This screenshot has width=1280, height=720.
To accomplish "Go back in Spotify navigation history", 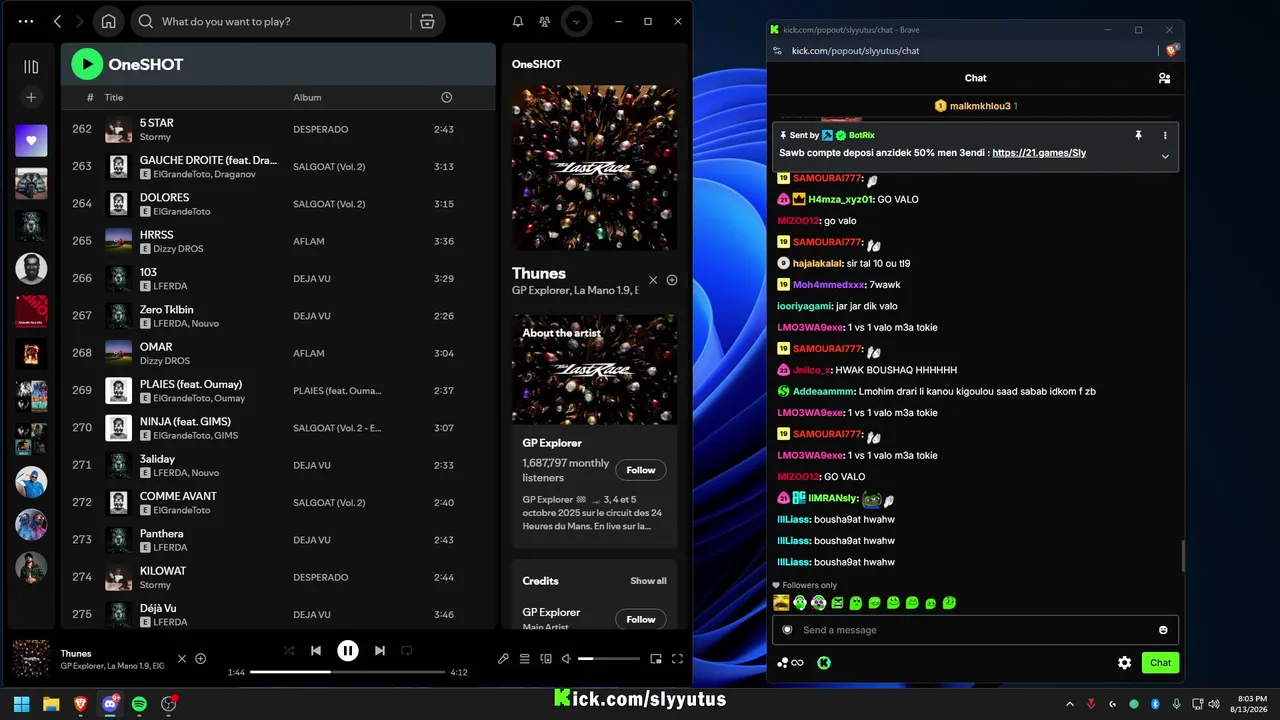I will point(57,21).
